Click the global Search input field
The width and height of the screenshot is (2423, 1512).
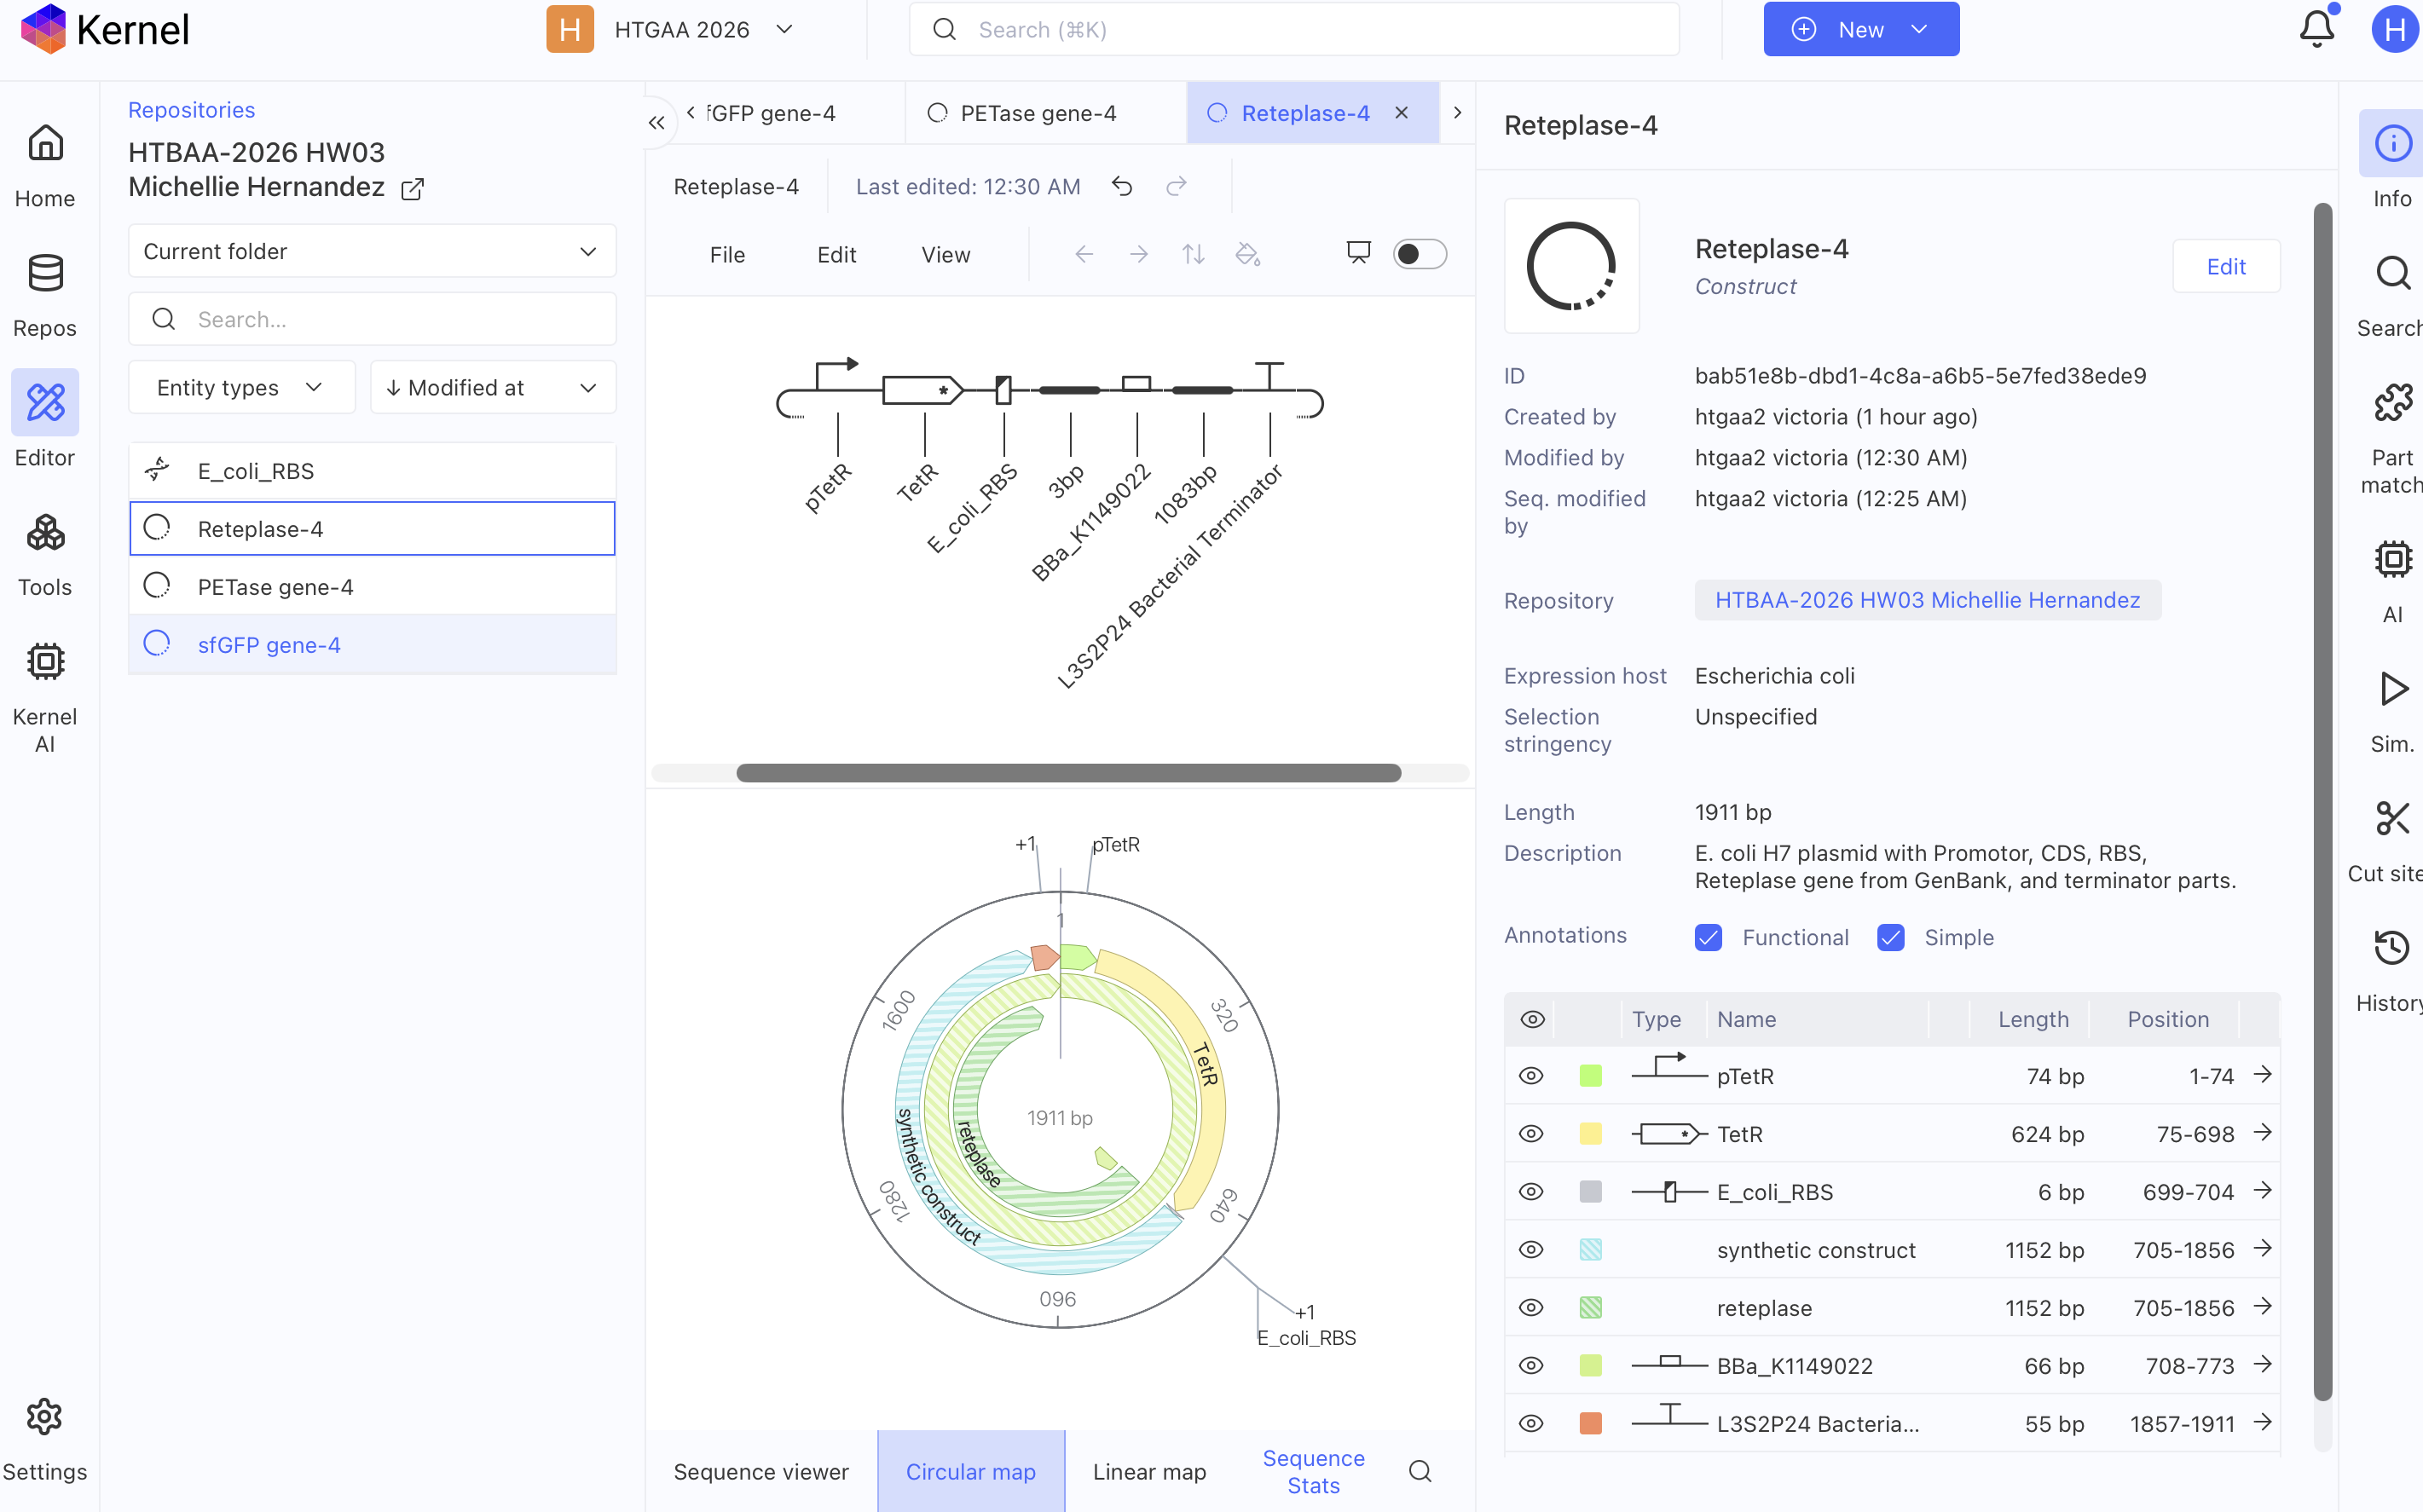coord(1294,30)
